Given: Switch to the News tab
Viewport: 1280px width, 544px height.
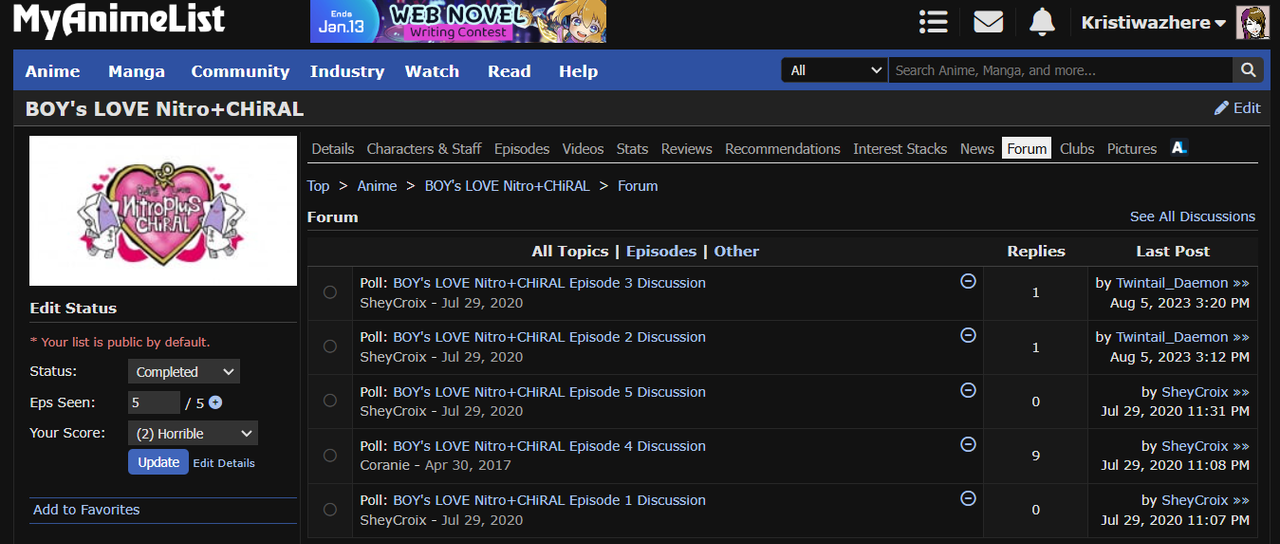Looking at the screenshot, I should point(977,148).
